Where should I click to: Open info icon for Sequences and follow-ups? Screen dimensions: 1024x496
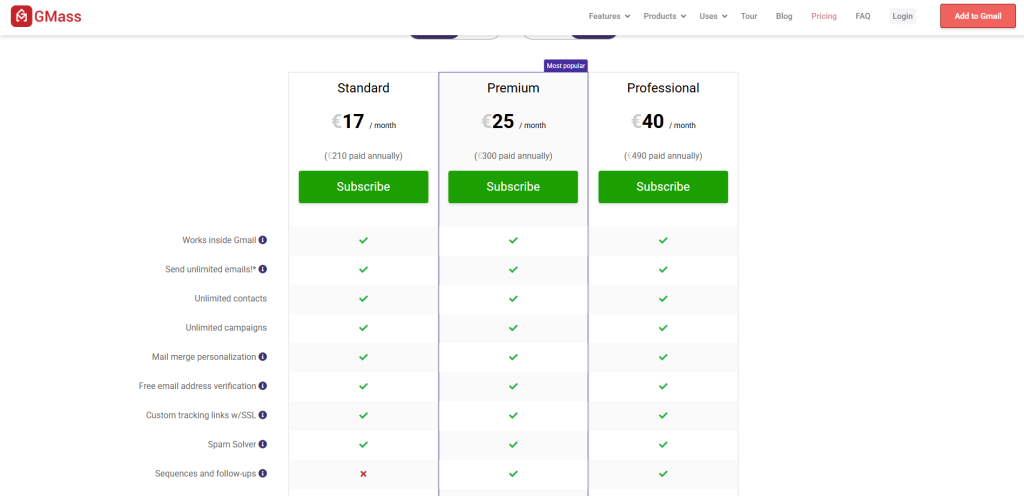263,473
